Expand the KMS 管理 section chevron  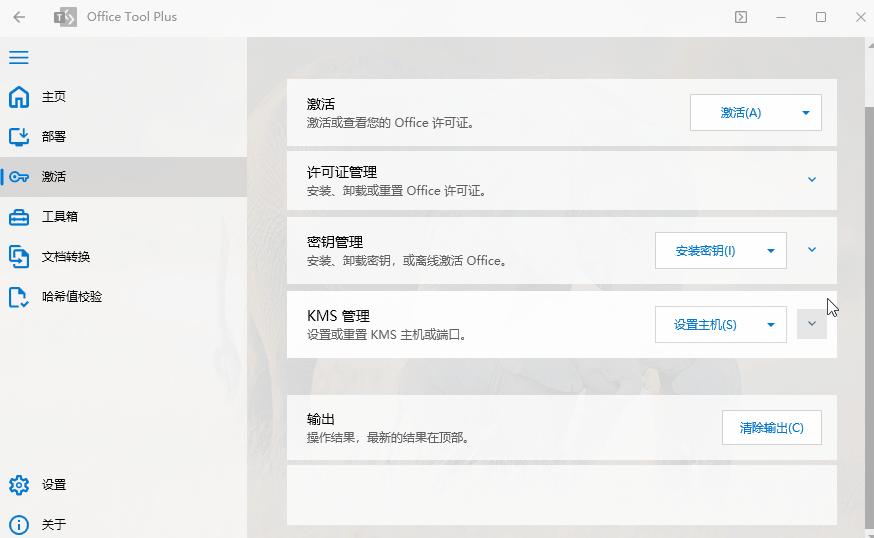(812, 324)
